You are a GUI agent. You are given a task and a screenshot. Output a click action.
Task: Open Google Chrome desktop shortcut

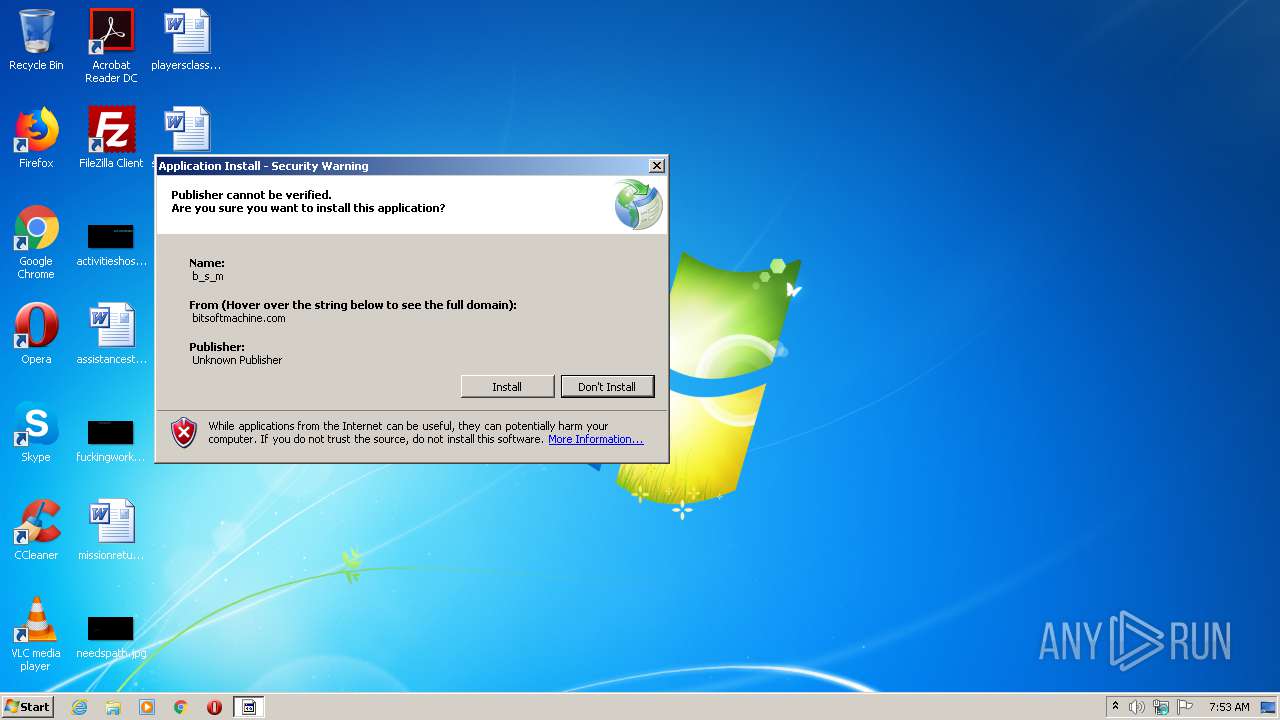click(x=36, y=242)
